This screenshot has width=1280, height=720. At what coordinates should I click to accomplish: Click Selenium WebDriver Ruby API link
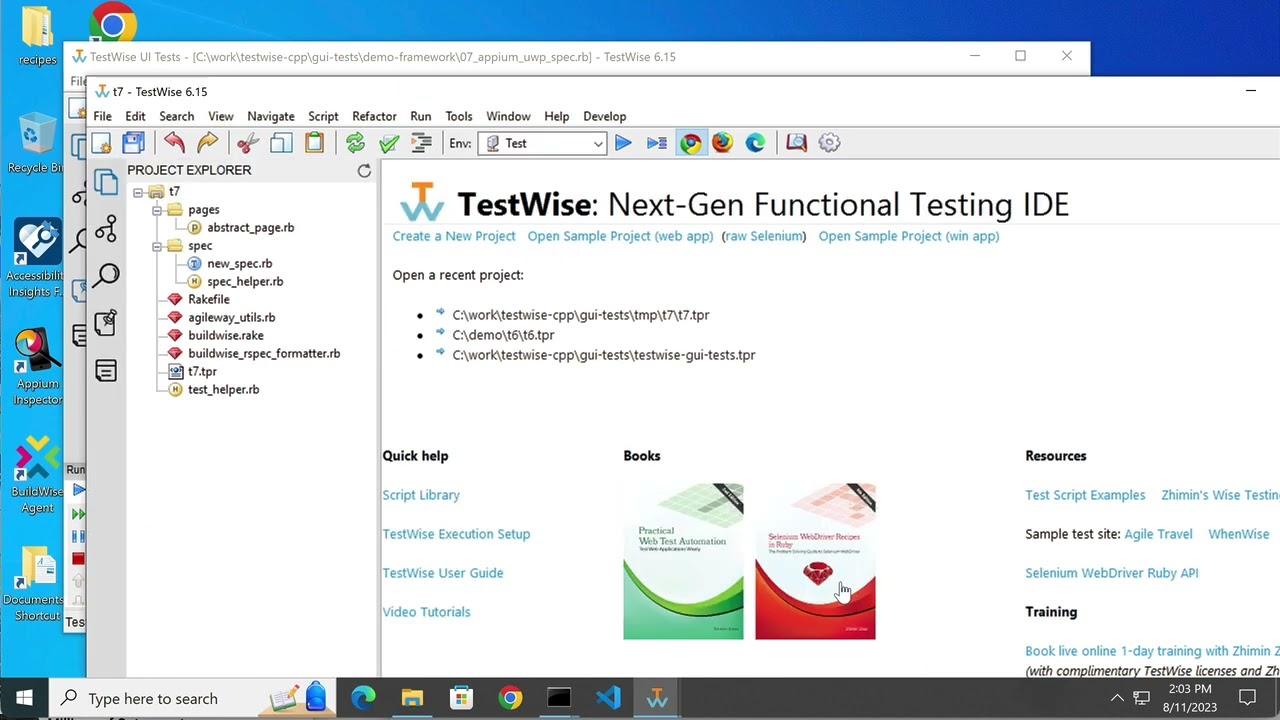point(1111,573)
